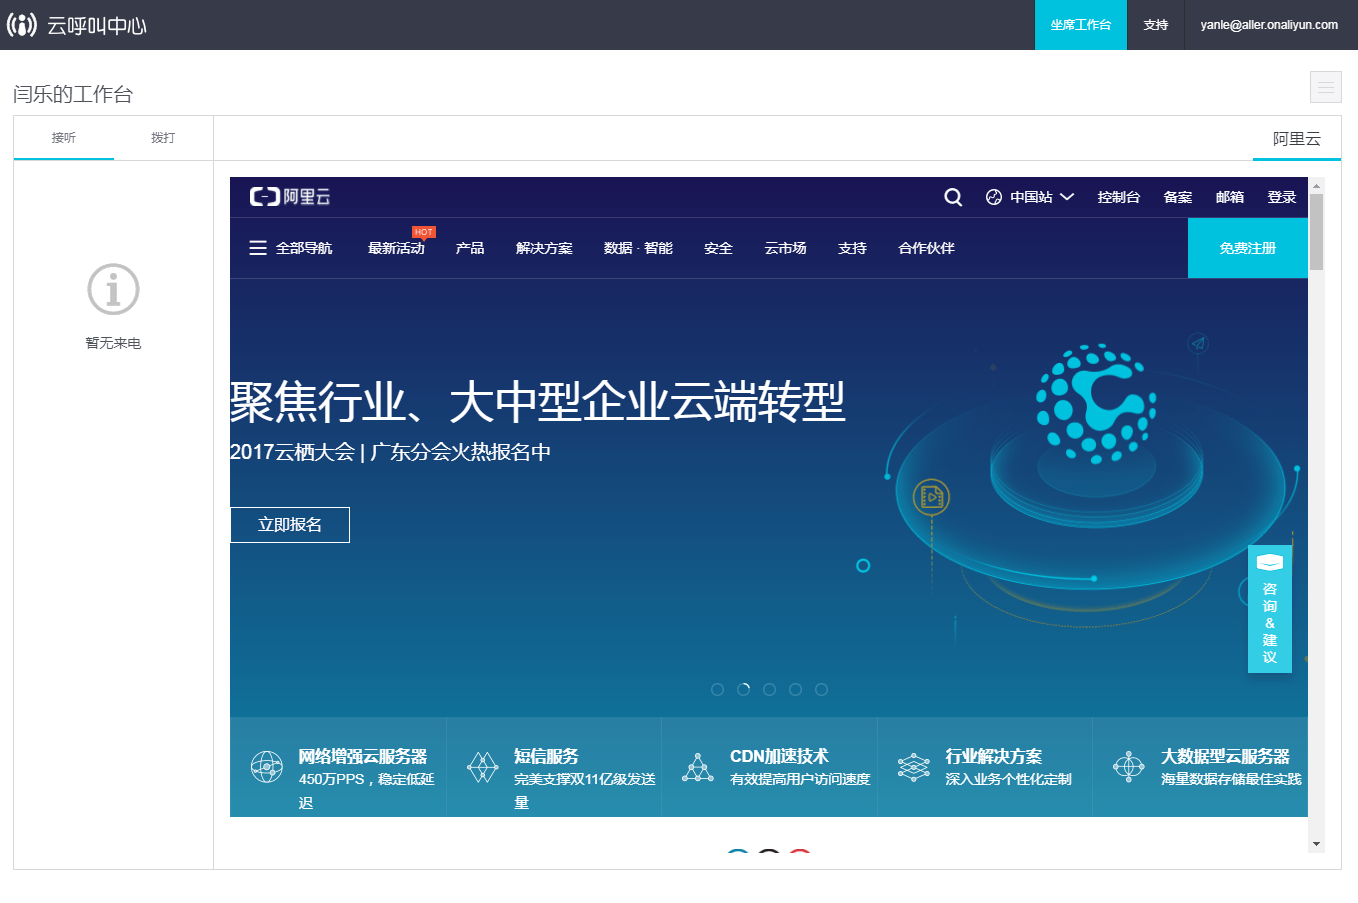
Task: Open 合作伙伴 nav item
Action: click(926, 248)
